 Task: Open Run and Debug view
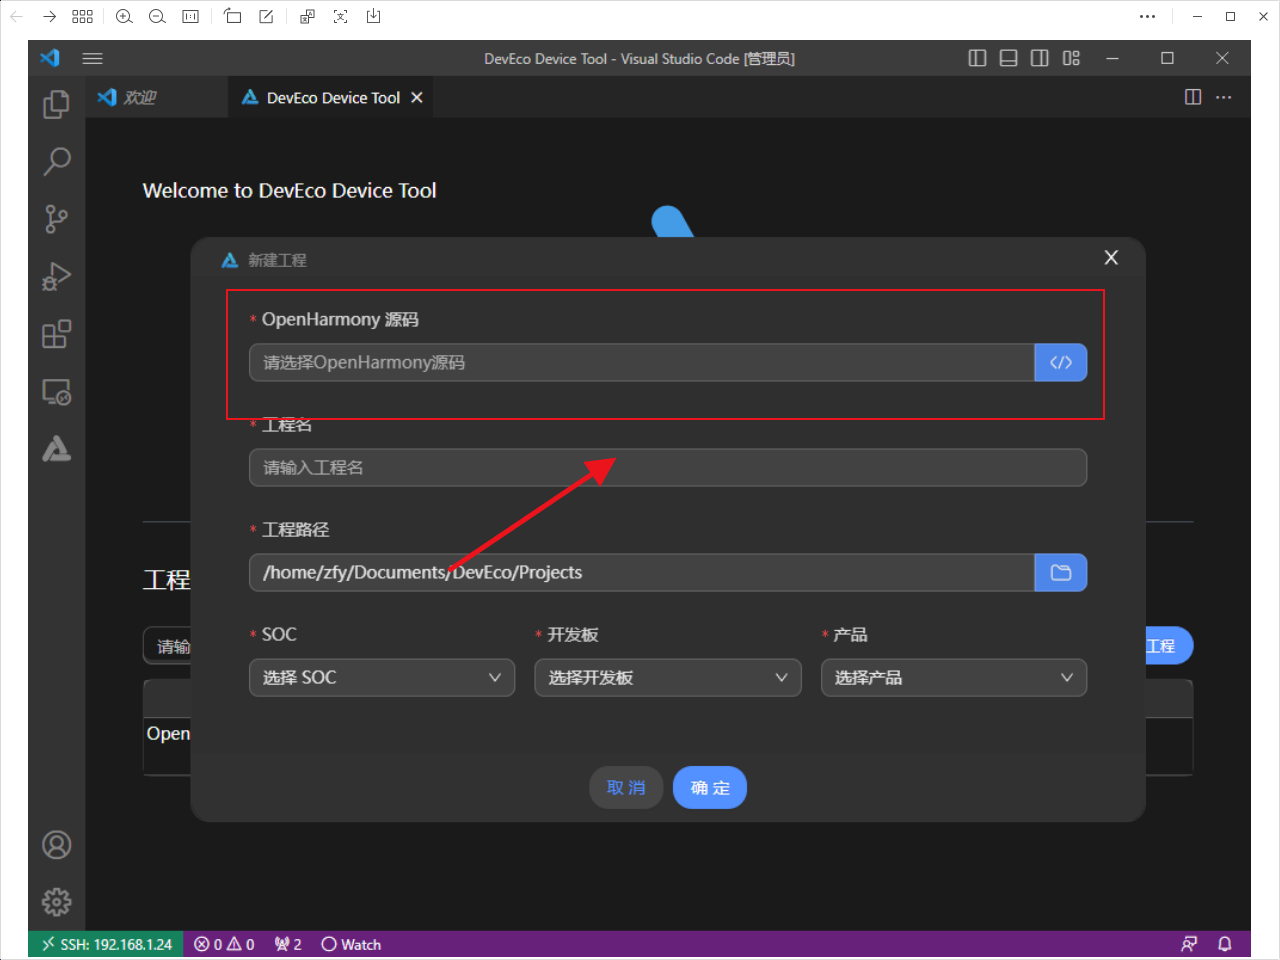56,276
